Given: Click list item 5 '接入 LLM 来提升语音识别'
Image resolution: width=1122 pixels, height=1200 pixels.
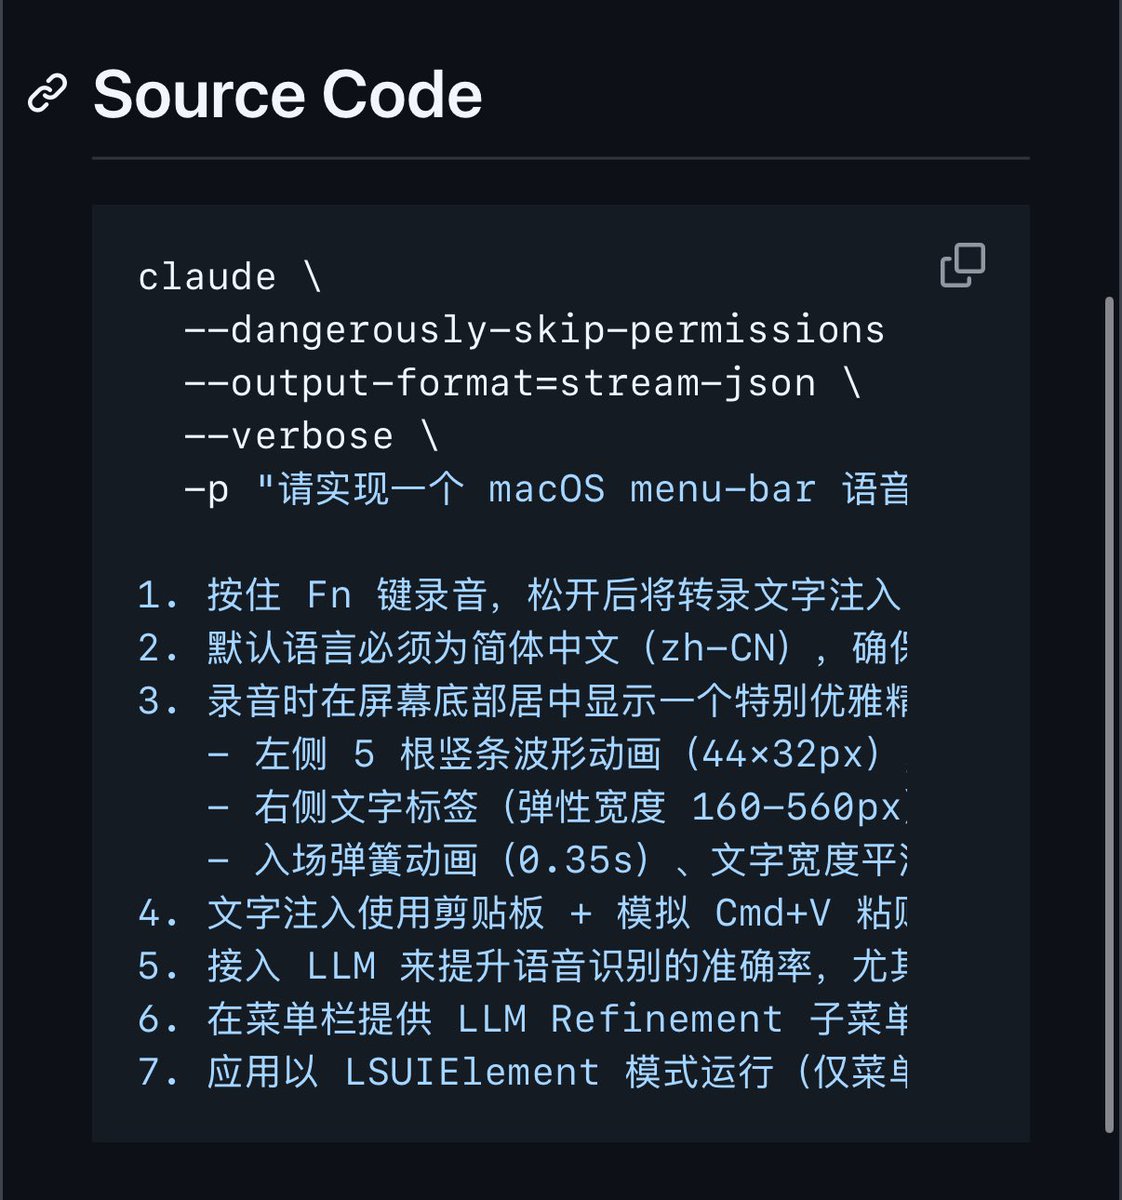Looking at the screenshot, I should pyautogui.click(x=522, y=966).
